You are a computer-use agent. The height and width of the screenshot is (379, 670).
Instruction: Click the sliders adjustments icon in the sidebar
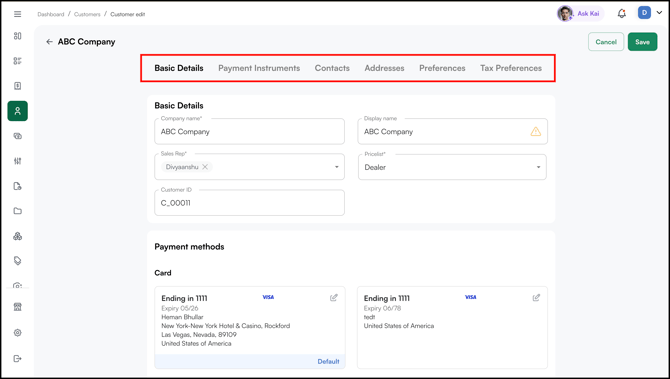[18, 161]
